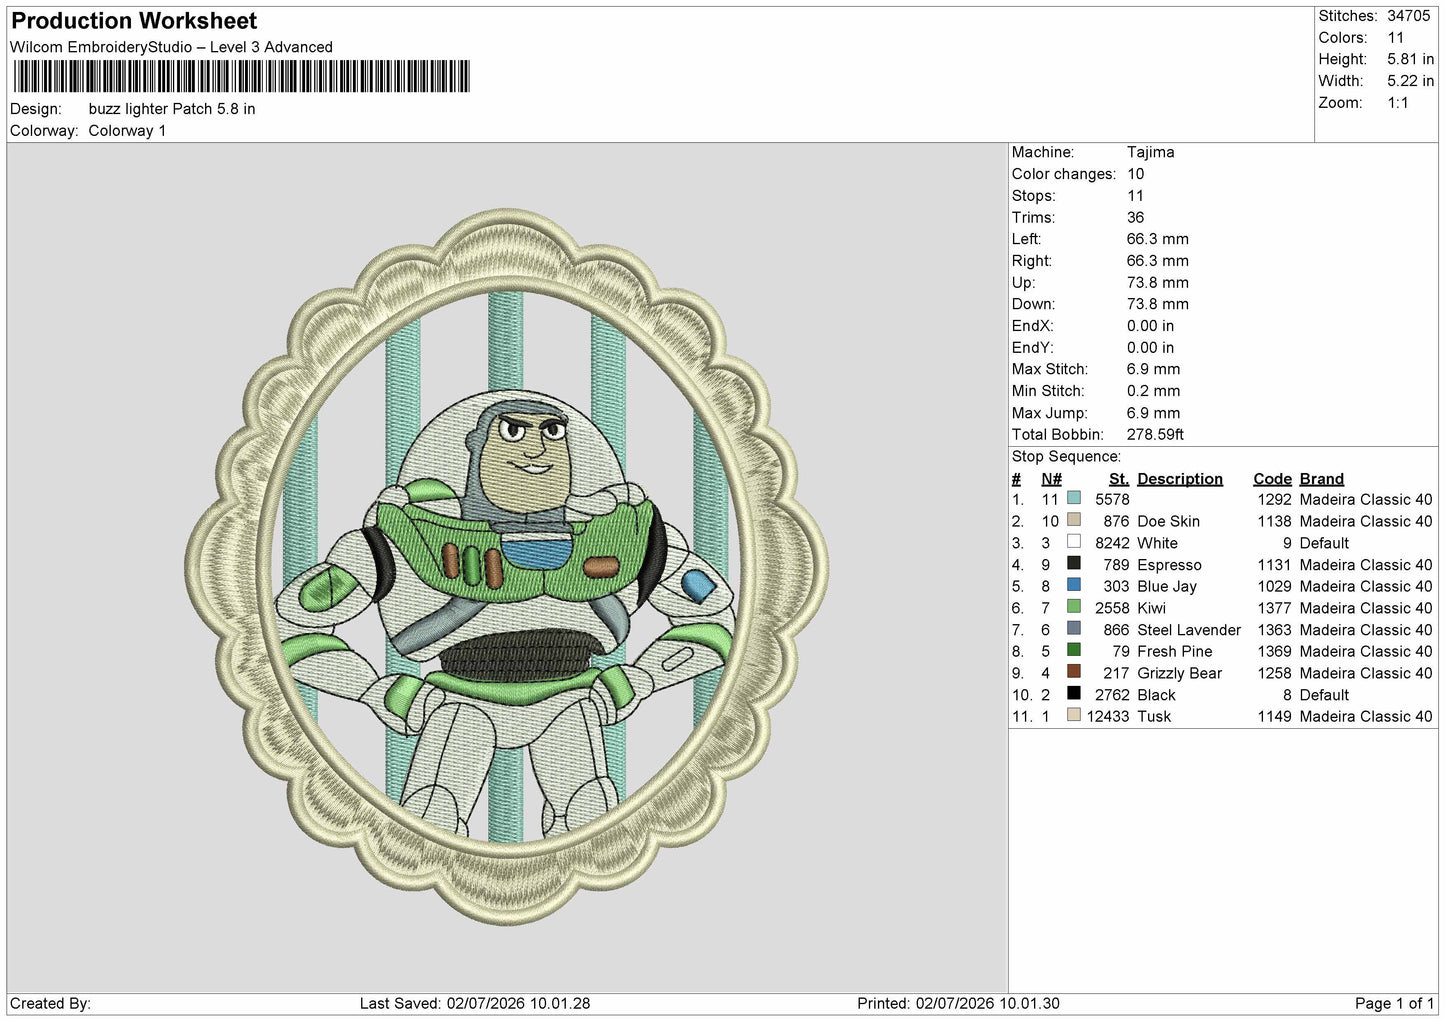Click the 'Doe Skin' description
Screen dimensions: 1445x1021
pyautogui.click(x=1168, y=522)
